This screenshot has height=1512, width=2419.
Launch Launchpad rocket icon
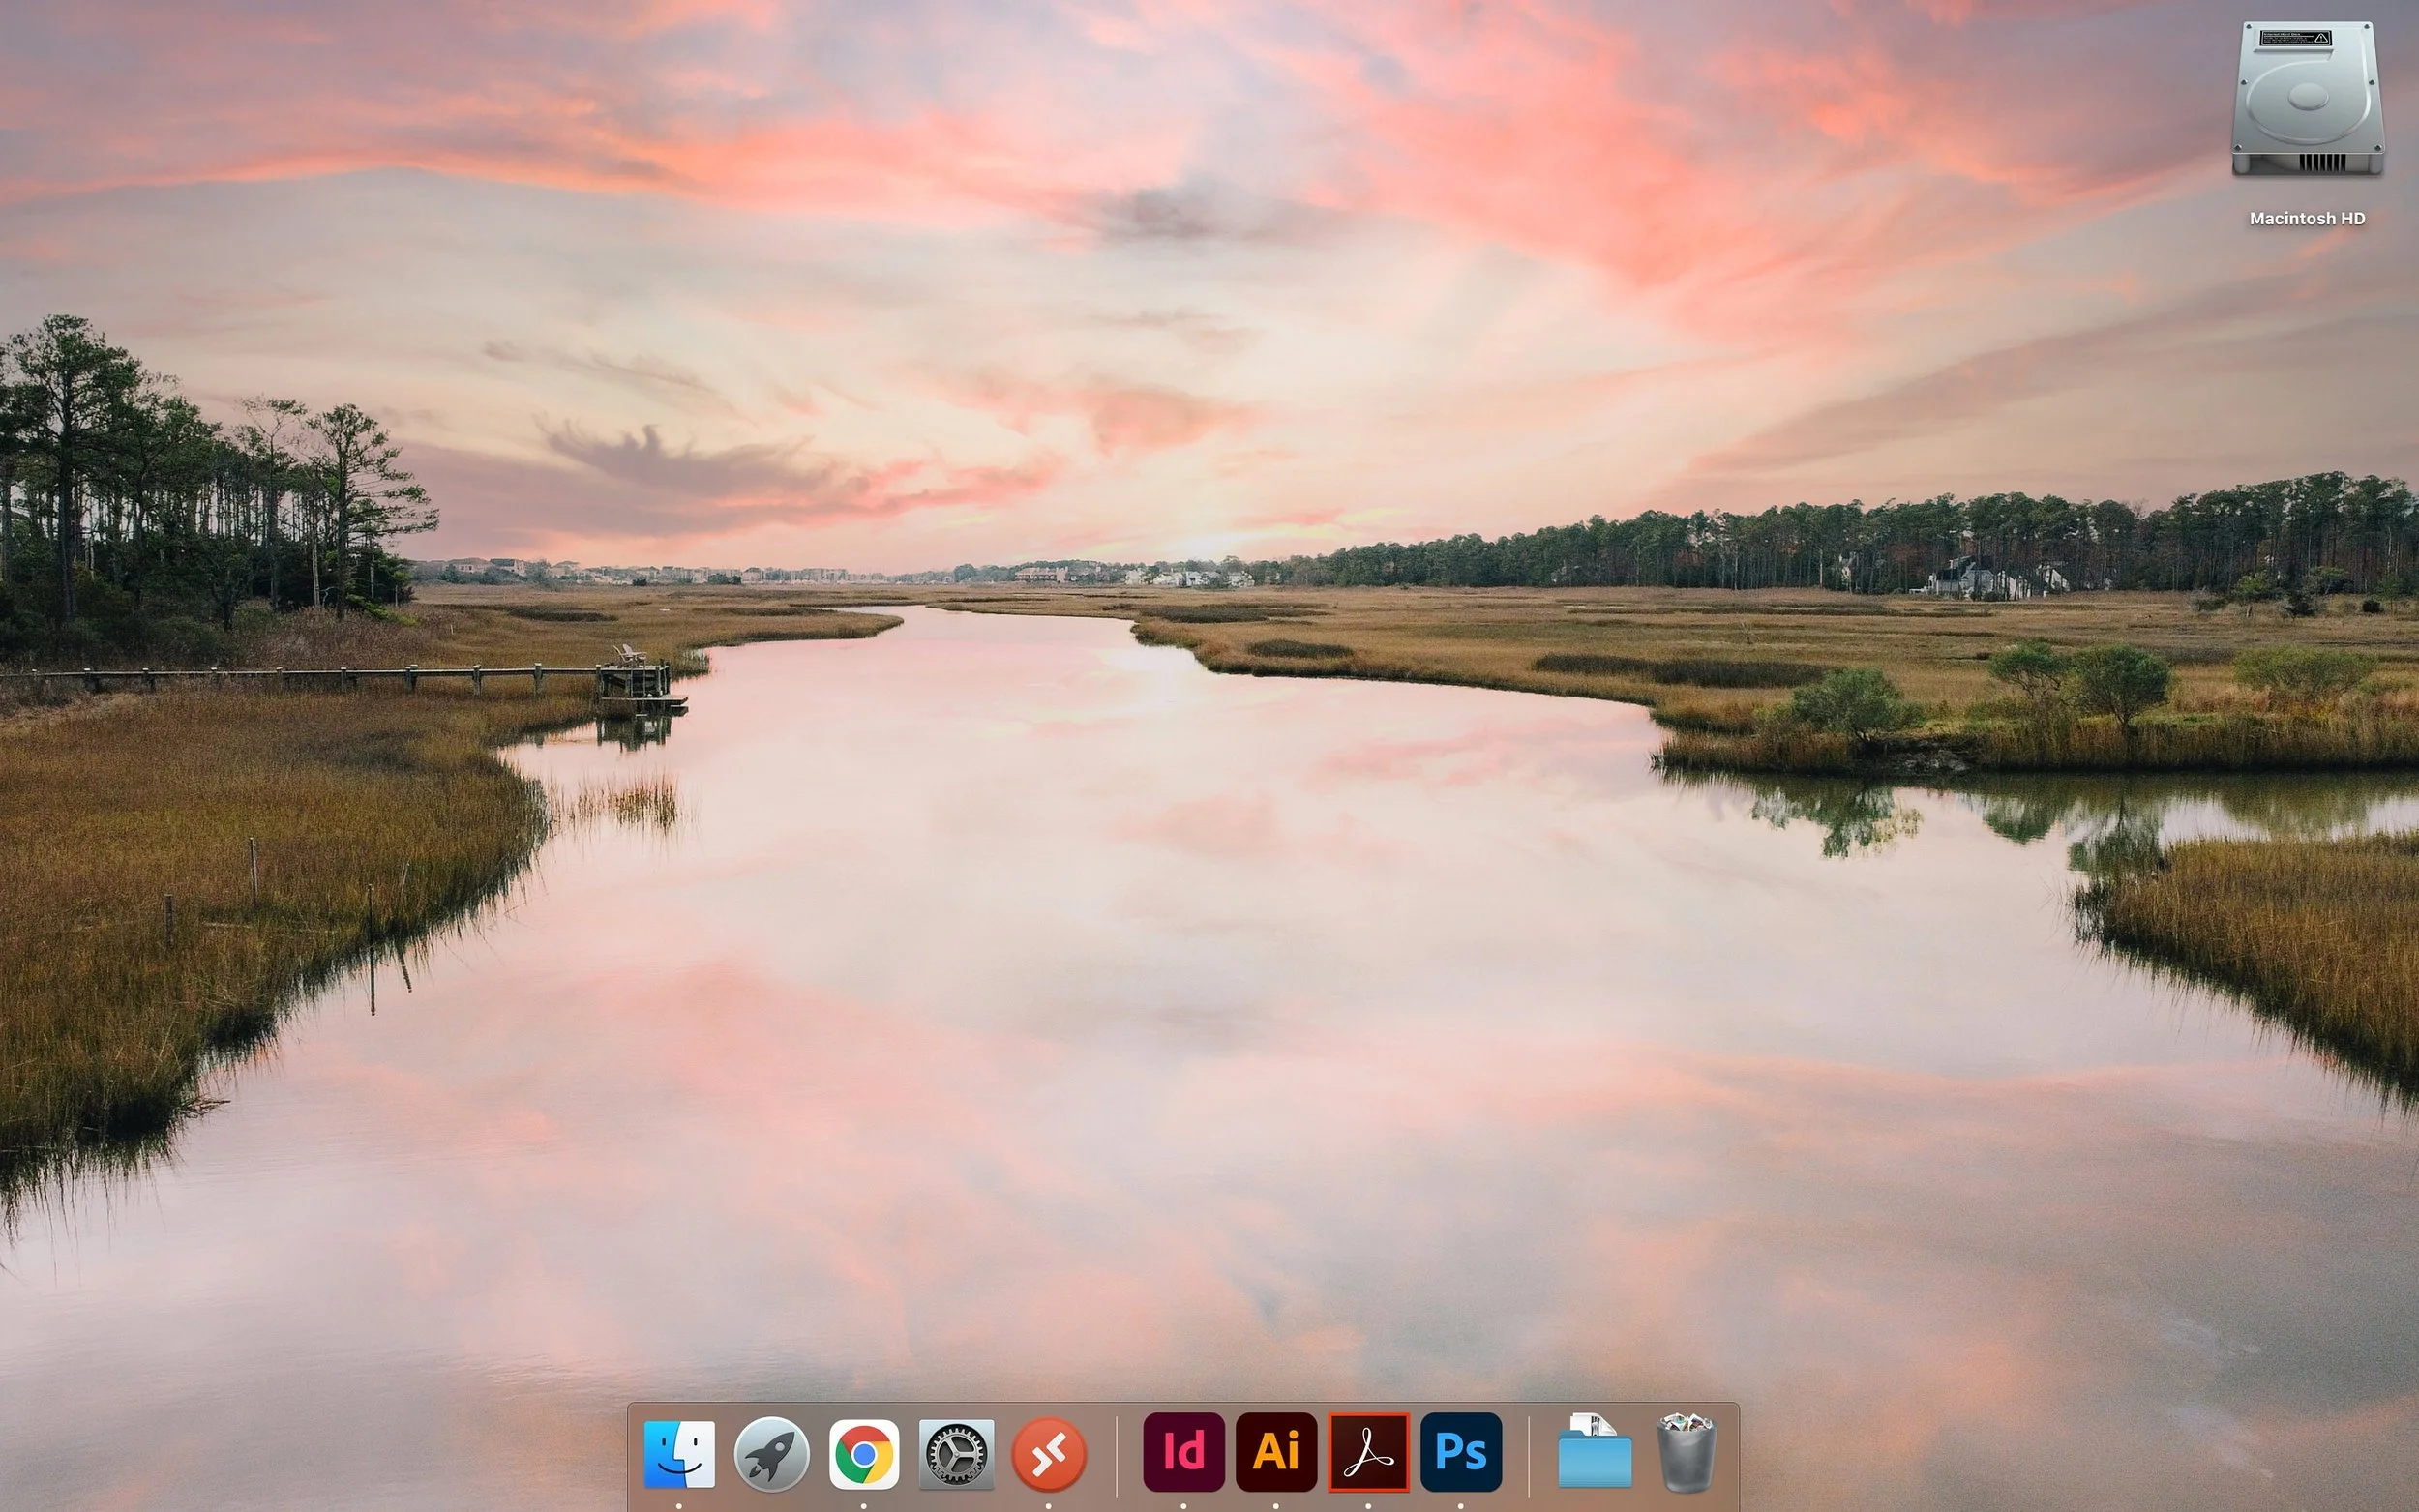point(771,1453)
